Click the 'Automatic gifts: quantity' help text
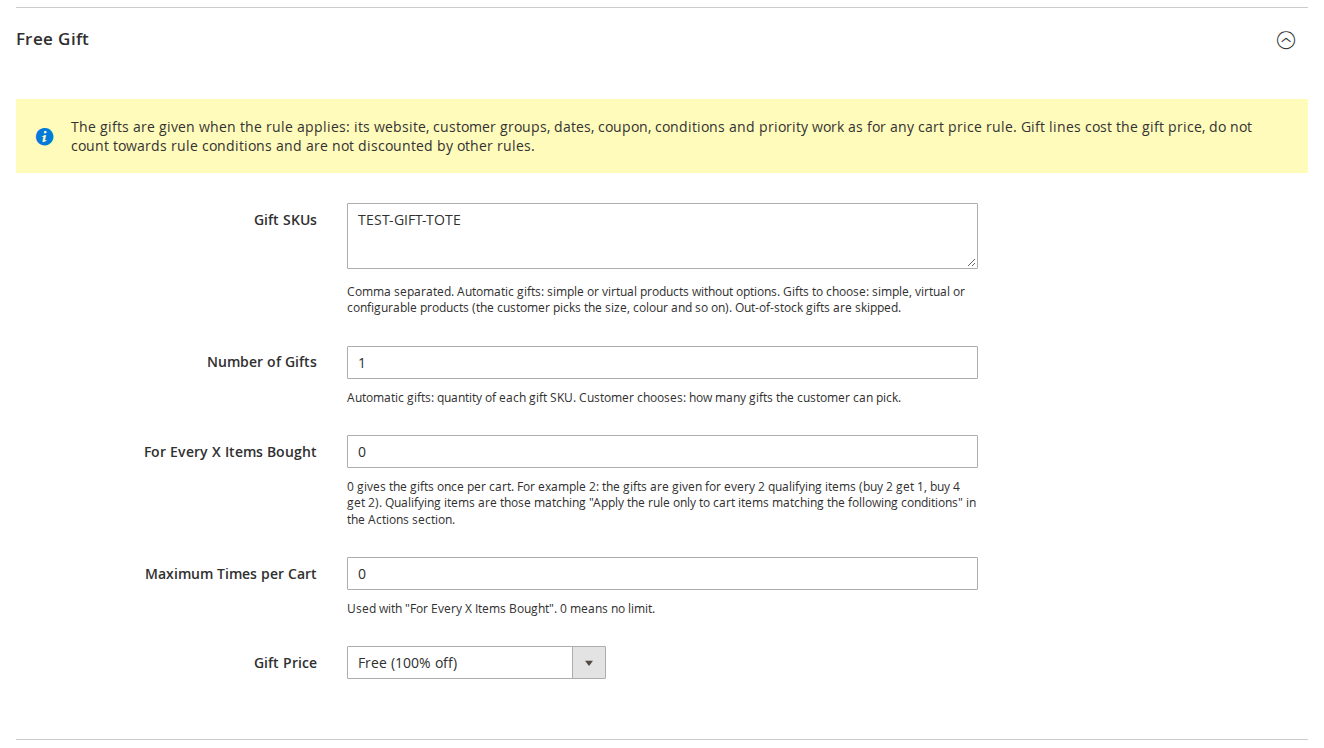1324x748 pixels. (x=624, y=397)
